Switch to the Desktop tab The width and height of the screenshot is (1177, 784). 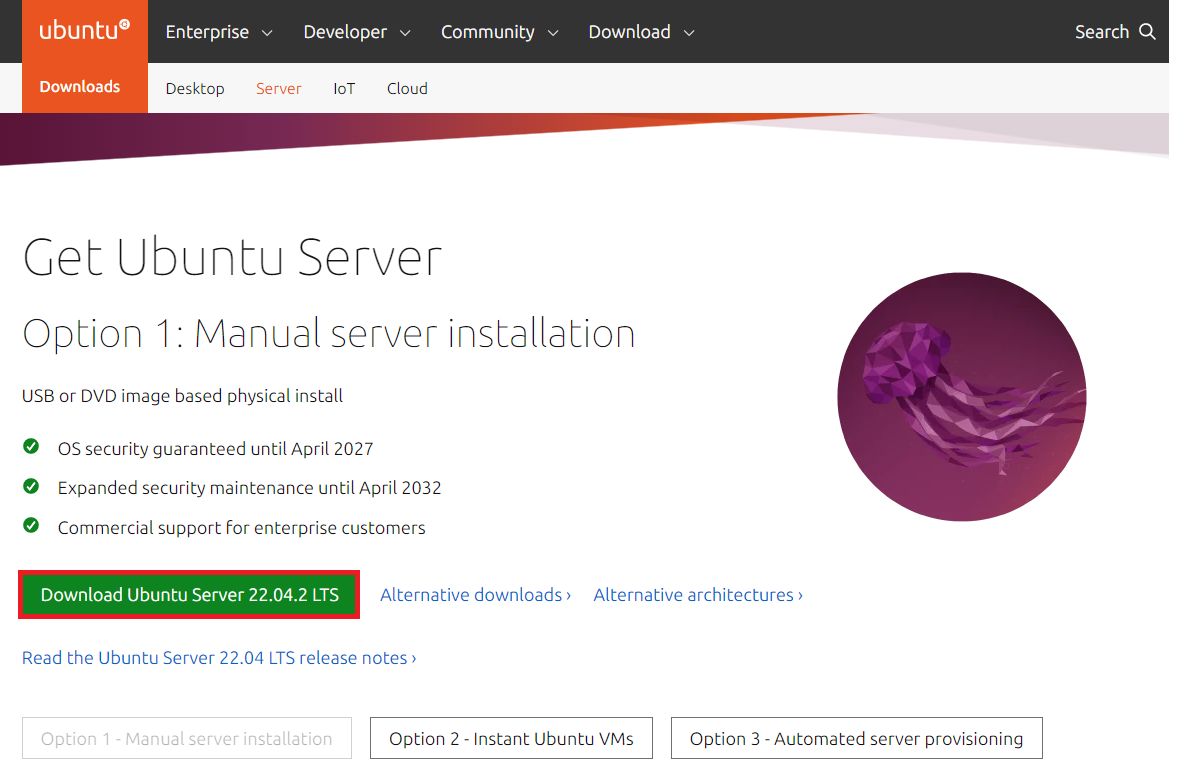195,89
